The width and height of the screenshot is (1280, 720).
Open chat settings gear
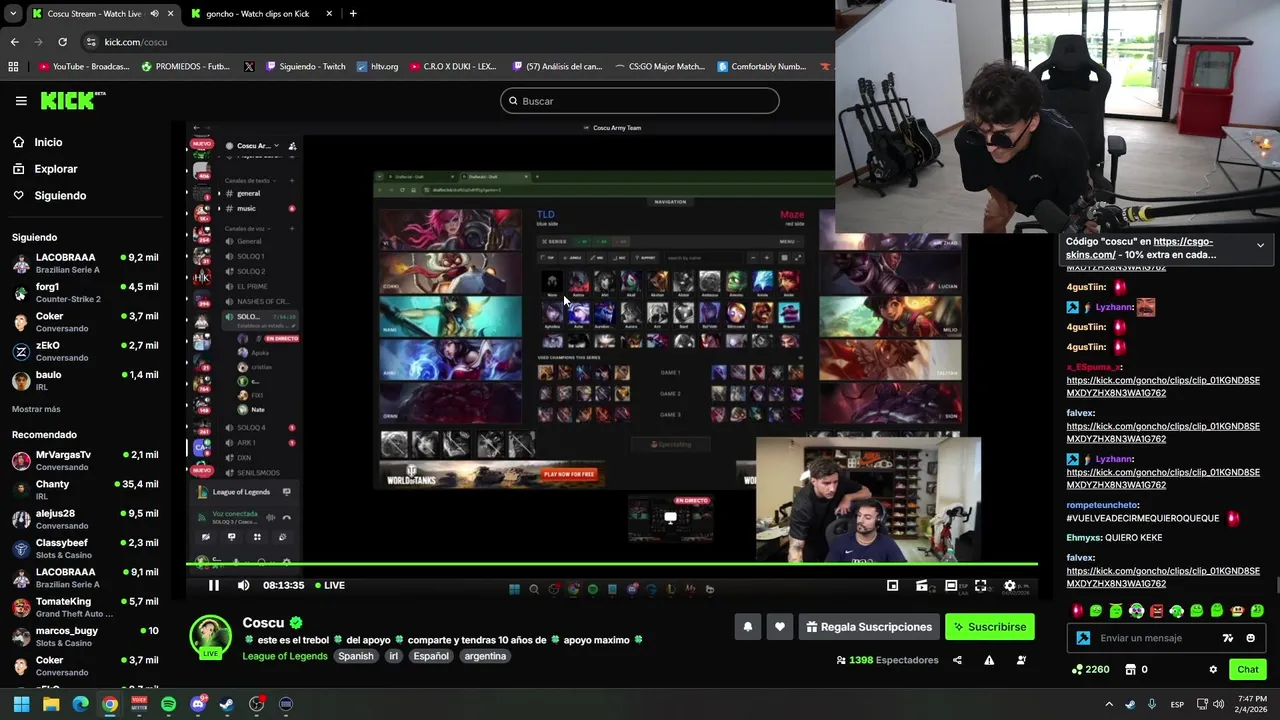point(1213,669)
